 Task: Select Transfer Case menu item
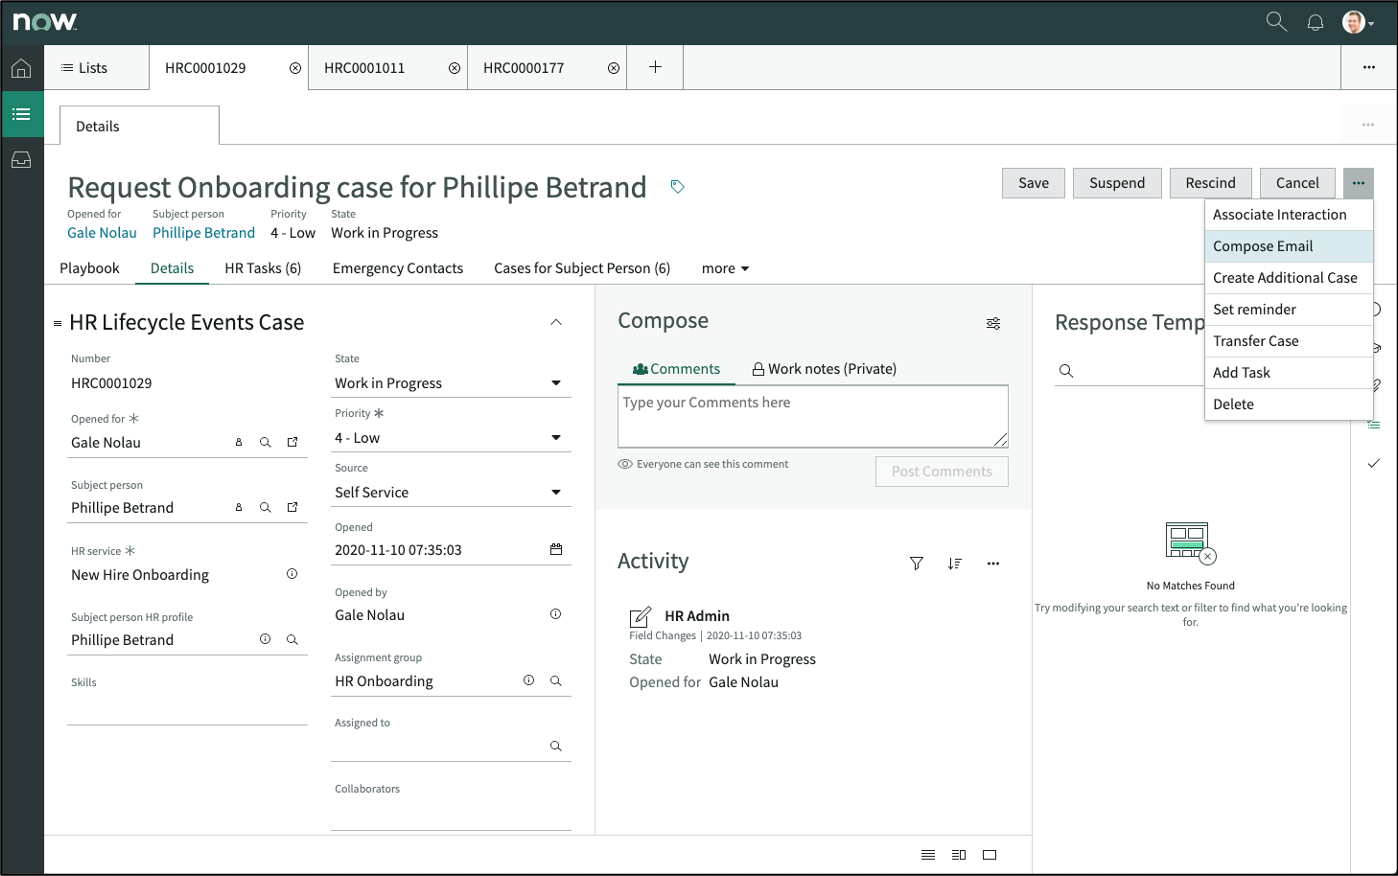[x=1288, y=341]
